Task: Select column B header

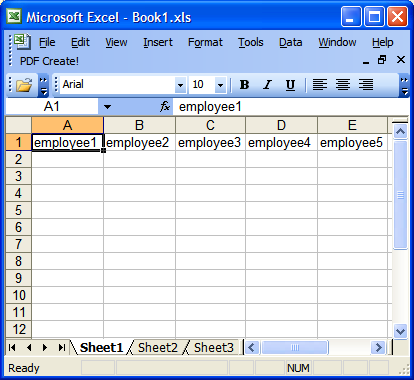Action: [139, 125]
